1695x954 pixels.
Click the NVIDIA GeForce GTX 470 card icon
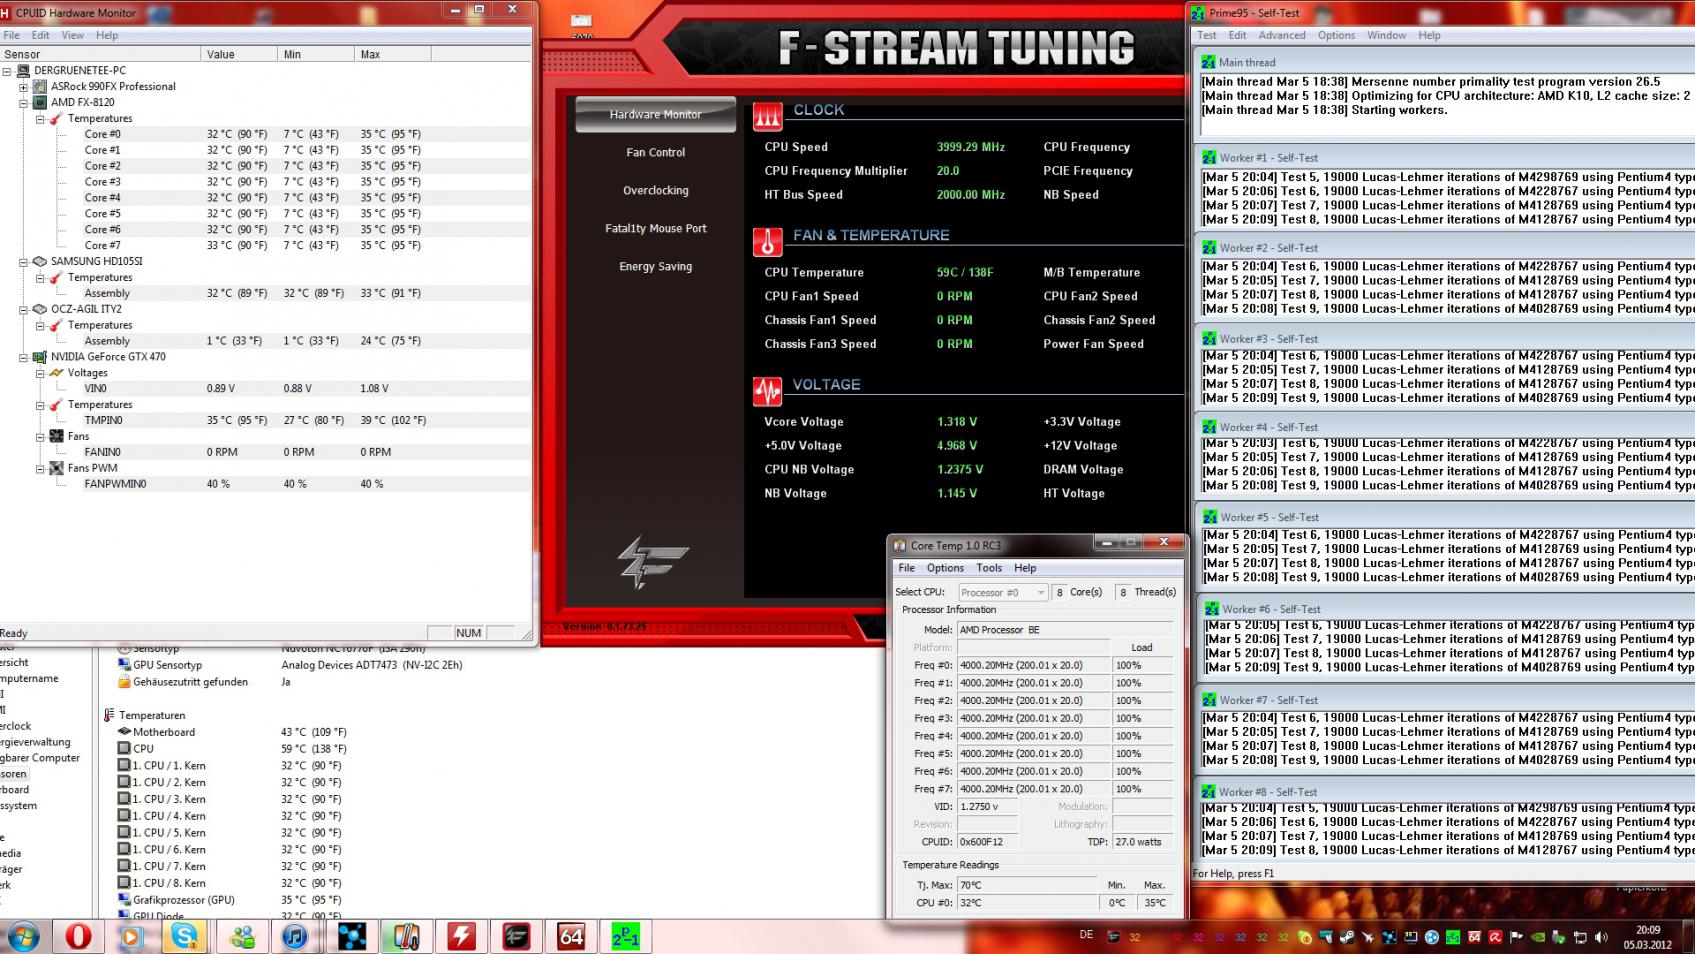tap(40, 357)
